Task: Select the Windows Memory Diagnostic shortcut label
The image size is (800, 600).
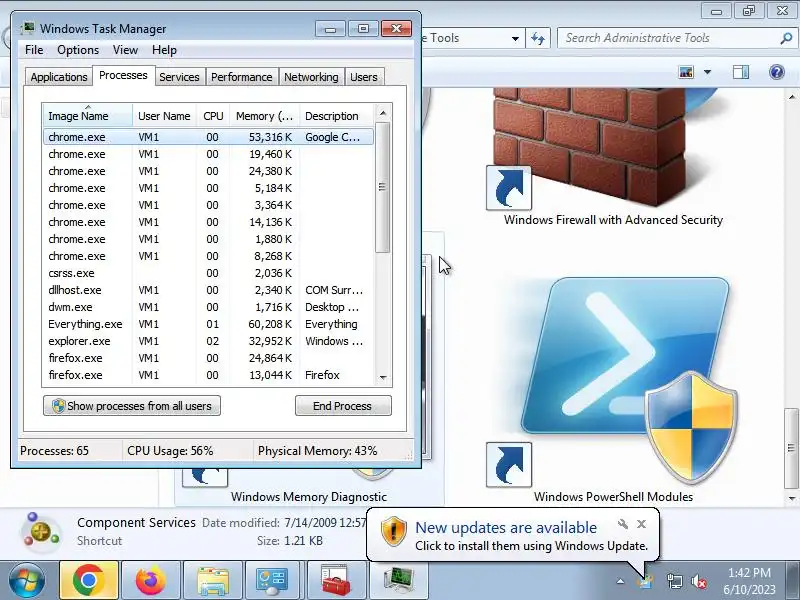Action: click(x=309, y=496)
